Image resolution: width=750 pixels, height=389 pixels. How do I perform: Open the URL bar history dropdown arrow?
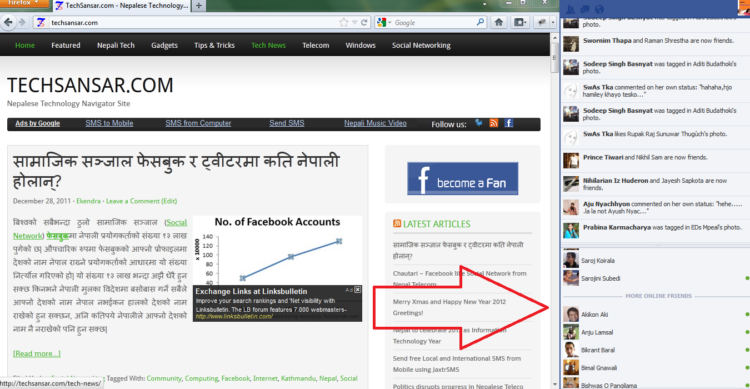tap(354, 22)
